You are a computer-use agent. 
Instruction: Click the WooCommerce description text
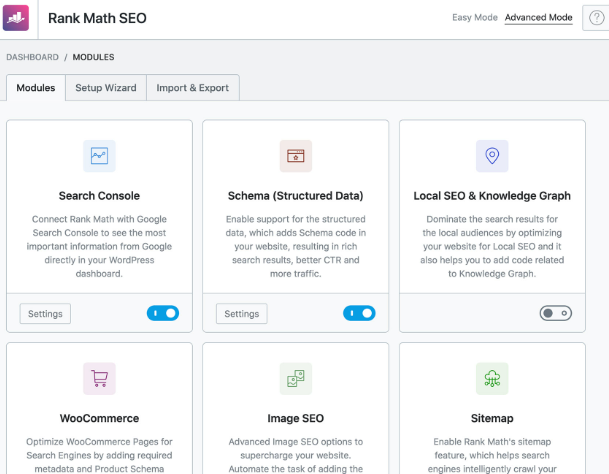99,455
